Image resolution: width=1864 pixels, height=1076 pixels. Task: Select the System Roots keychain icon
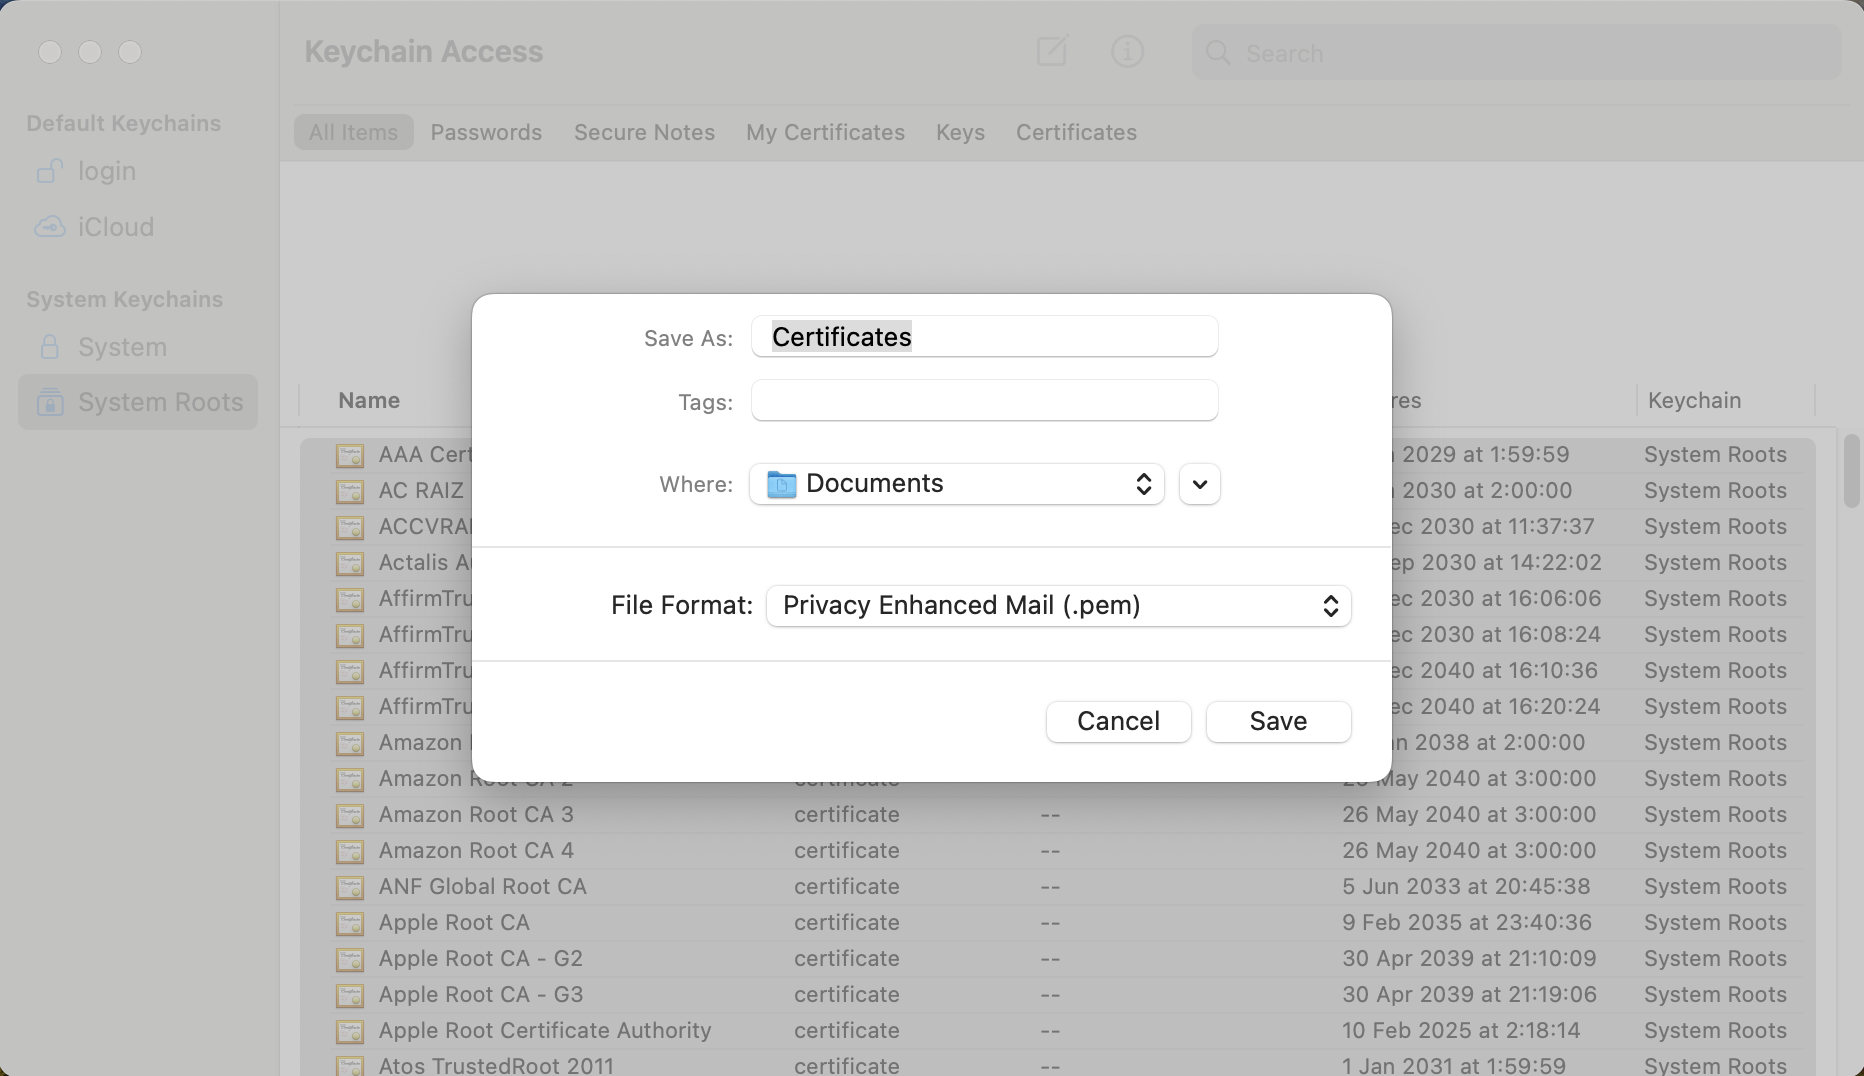tap(48, 402)
